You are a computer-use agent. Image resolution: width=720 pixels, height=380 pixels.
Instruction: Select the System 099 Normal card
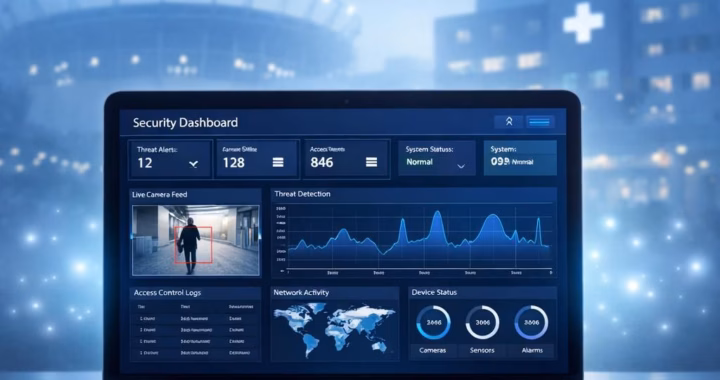[x=520, y=157]
